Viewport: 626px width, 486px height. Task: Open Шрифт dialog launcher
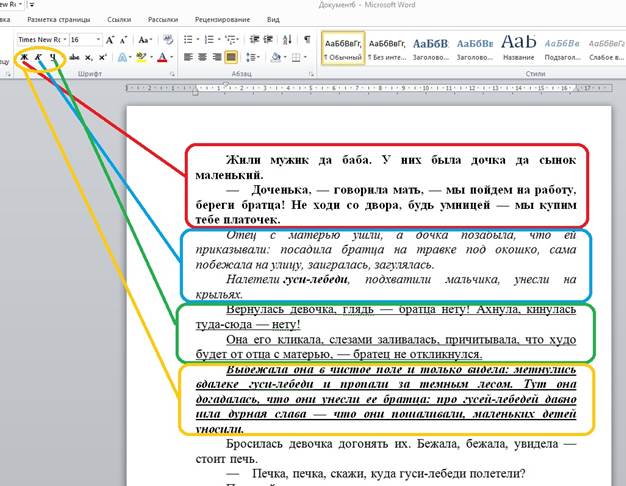[172, 74]
